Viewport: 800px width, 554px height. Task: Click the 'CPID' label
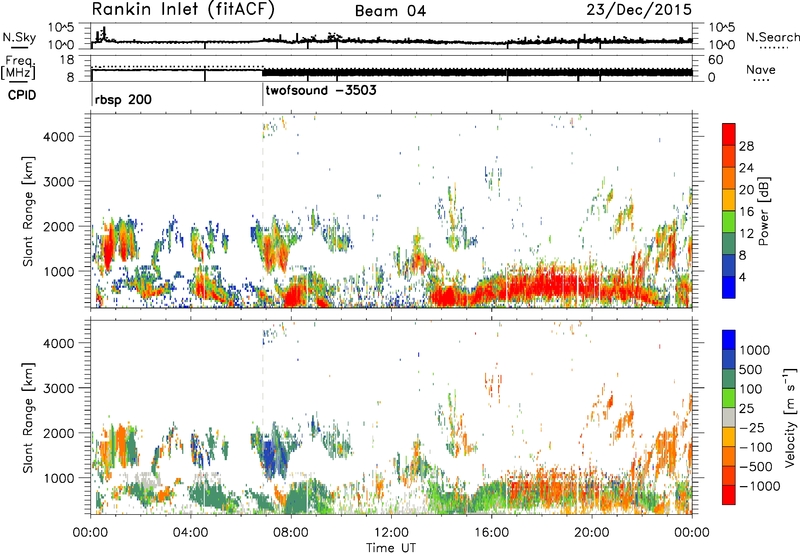pos(22,95)
